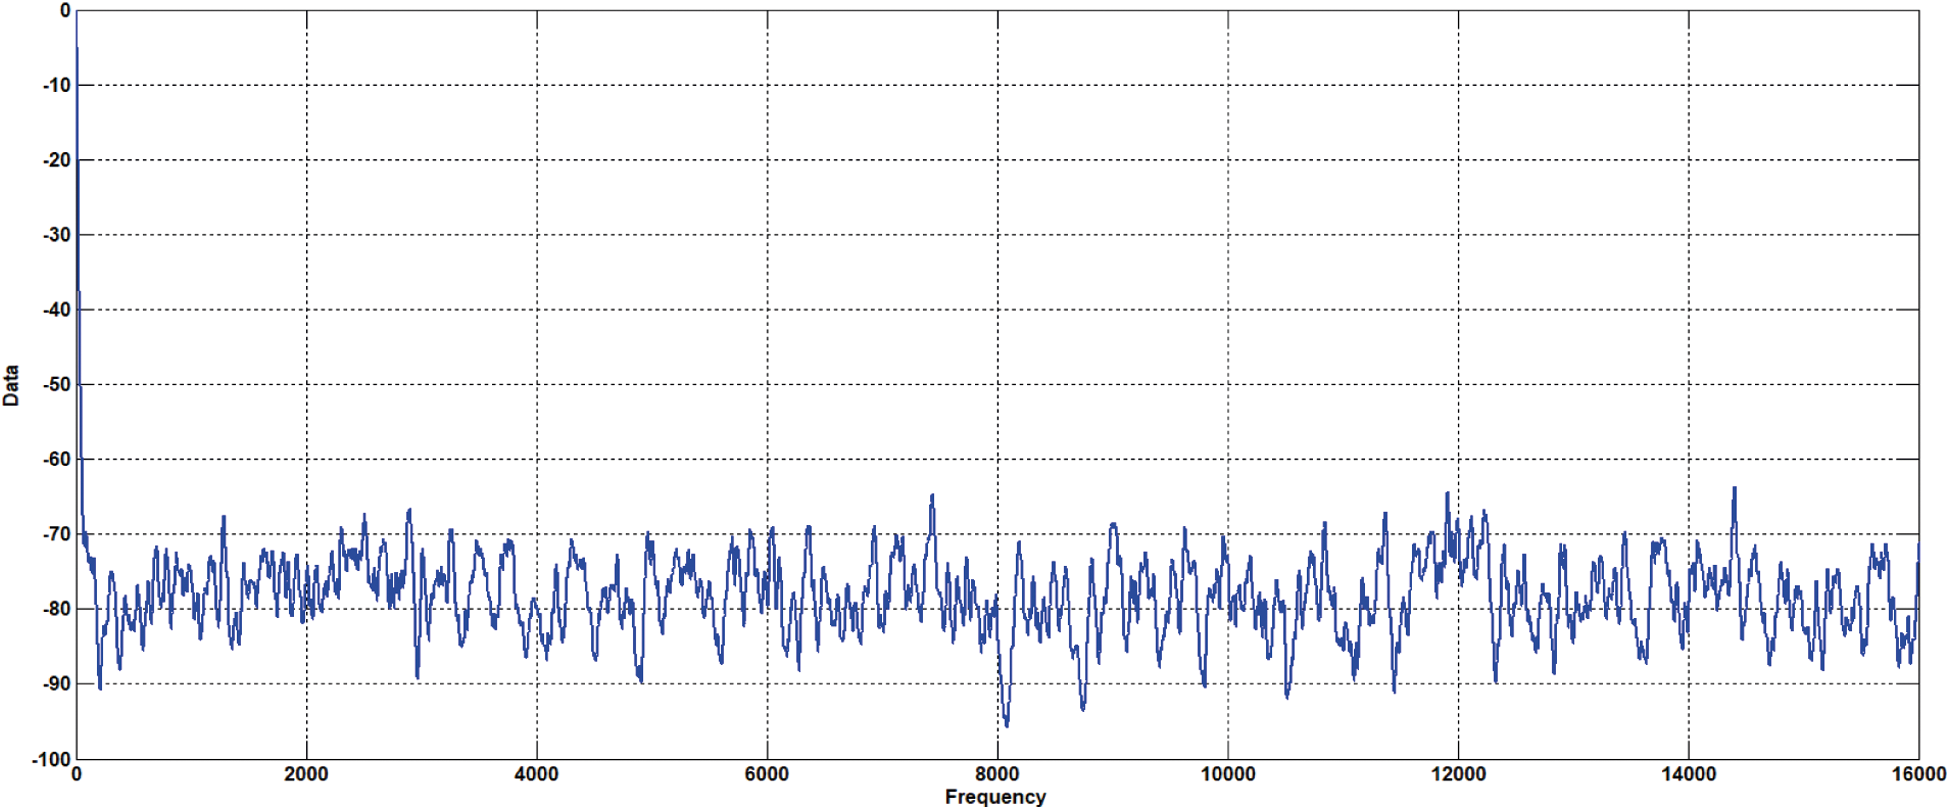1950x810 pixels.
Task: Click the 12000 frequency tick label
Action: (x=1458, y=774)
